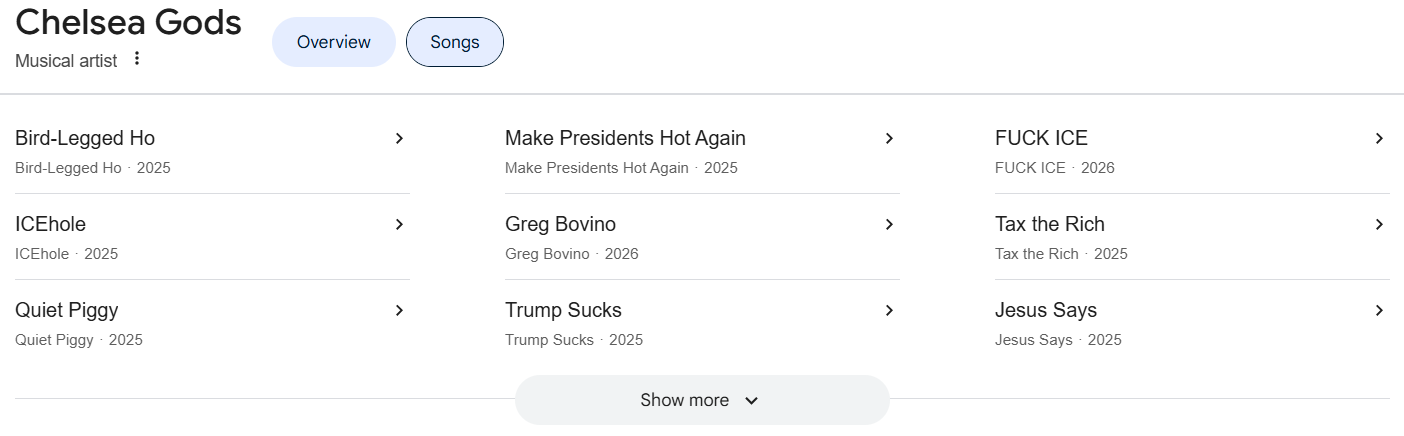Expand the list with Show more
This screenshot has width=1404, height=436.
pyautogui.click(x=685, y=400)
